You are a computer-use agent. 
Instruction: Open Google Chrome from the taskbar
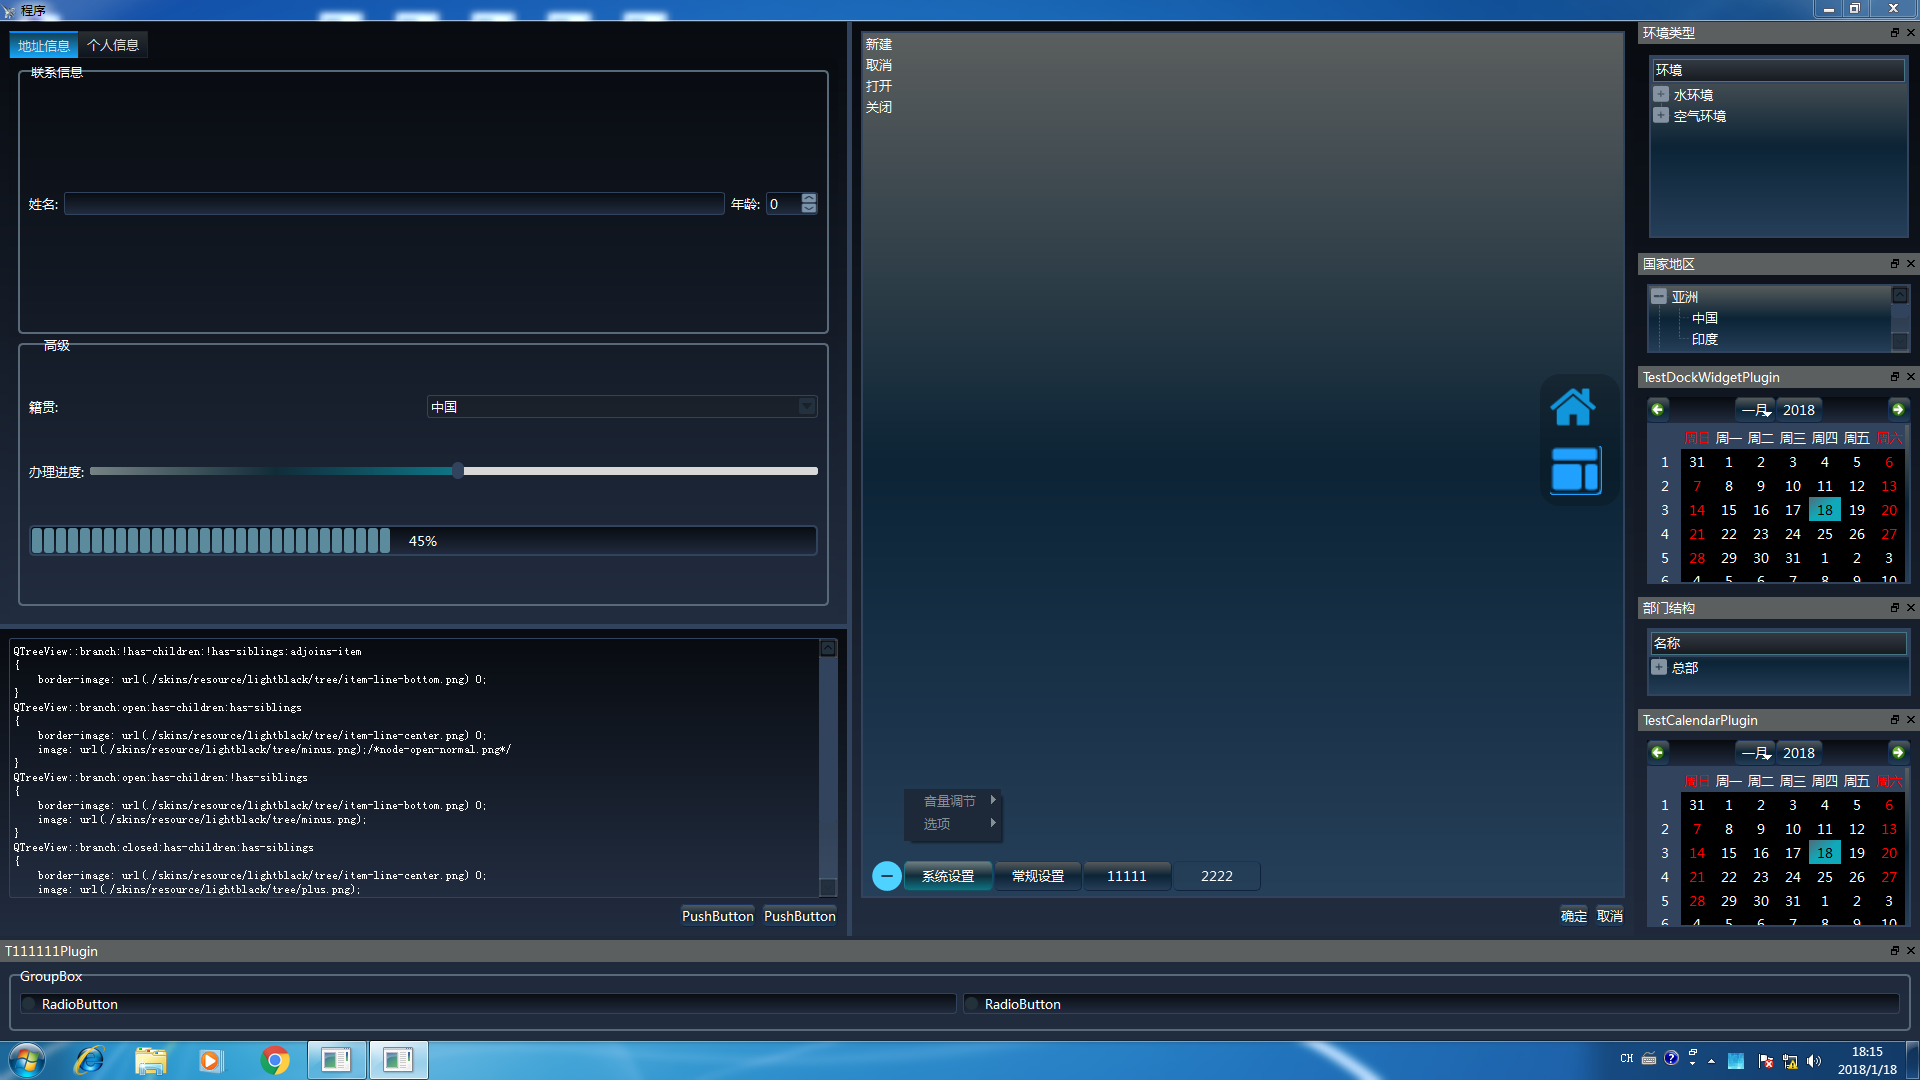[x=275, y=1060]
